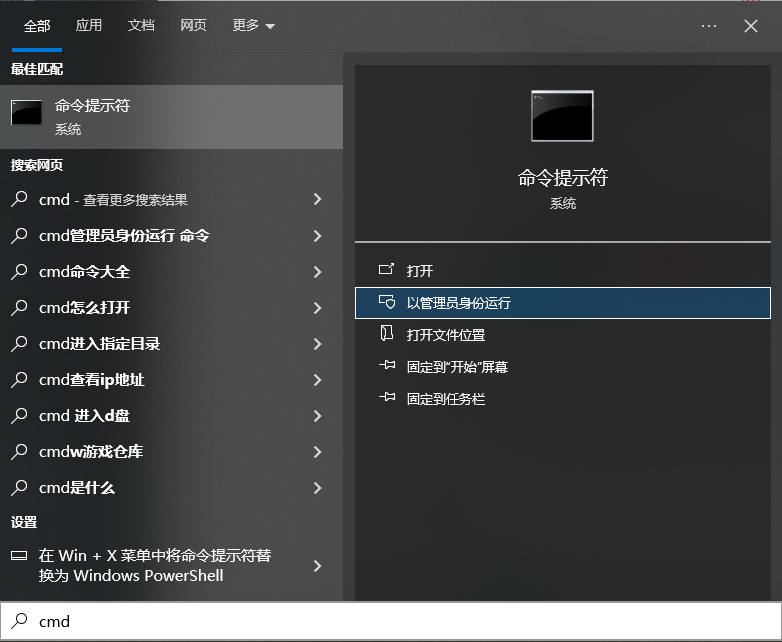
Task: Switch to the 文档 tab
Action: point(141,26)
